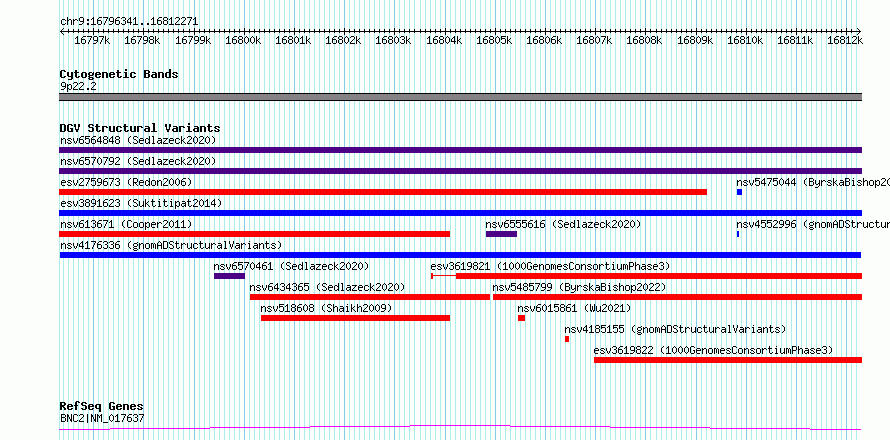Click the nsv4176336 gnomAD blue bar
The image size is (890, 440).
pyautogui.click(x=460, y=255)
